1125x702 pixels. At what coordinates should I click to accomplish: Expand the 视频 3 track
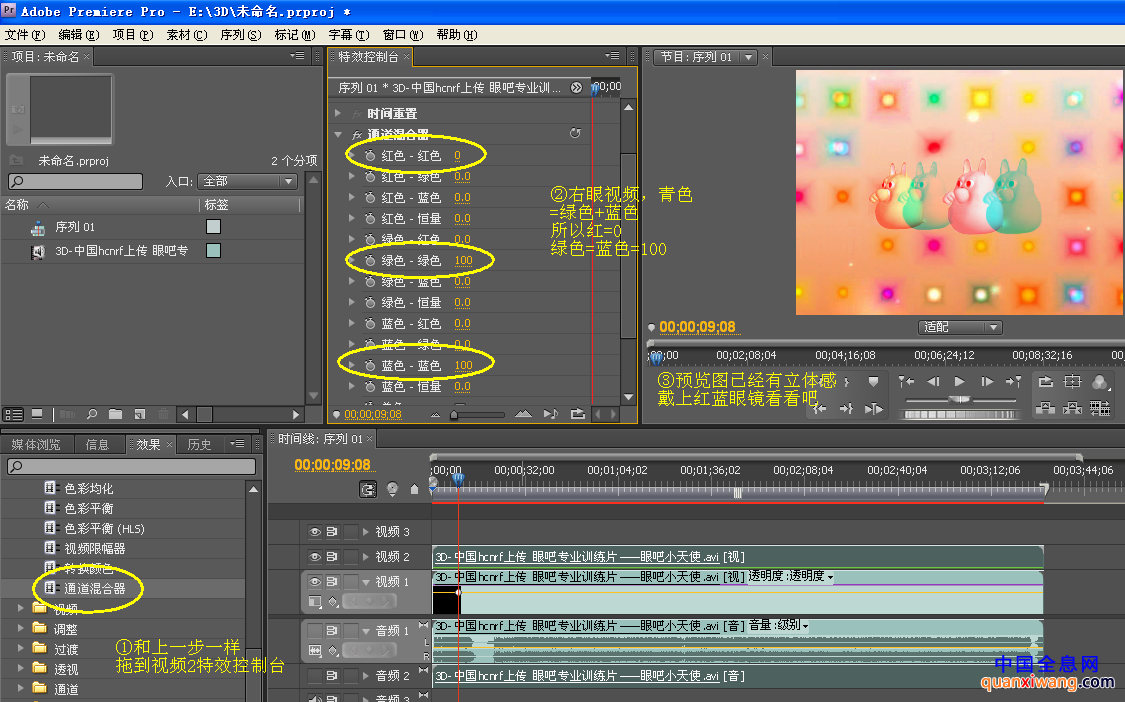coord(366,532)
